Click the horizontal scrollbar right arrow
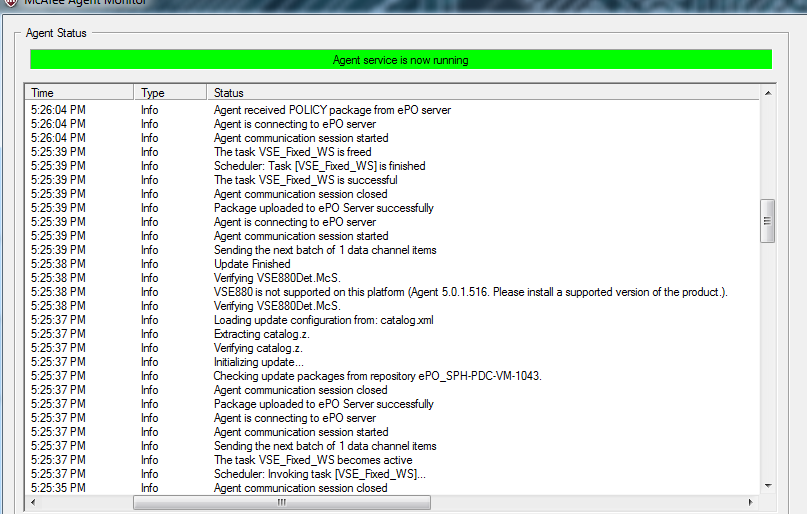 coord(750,502)
